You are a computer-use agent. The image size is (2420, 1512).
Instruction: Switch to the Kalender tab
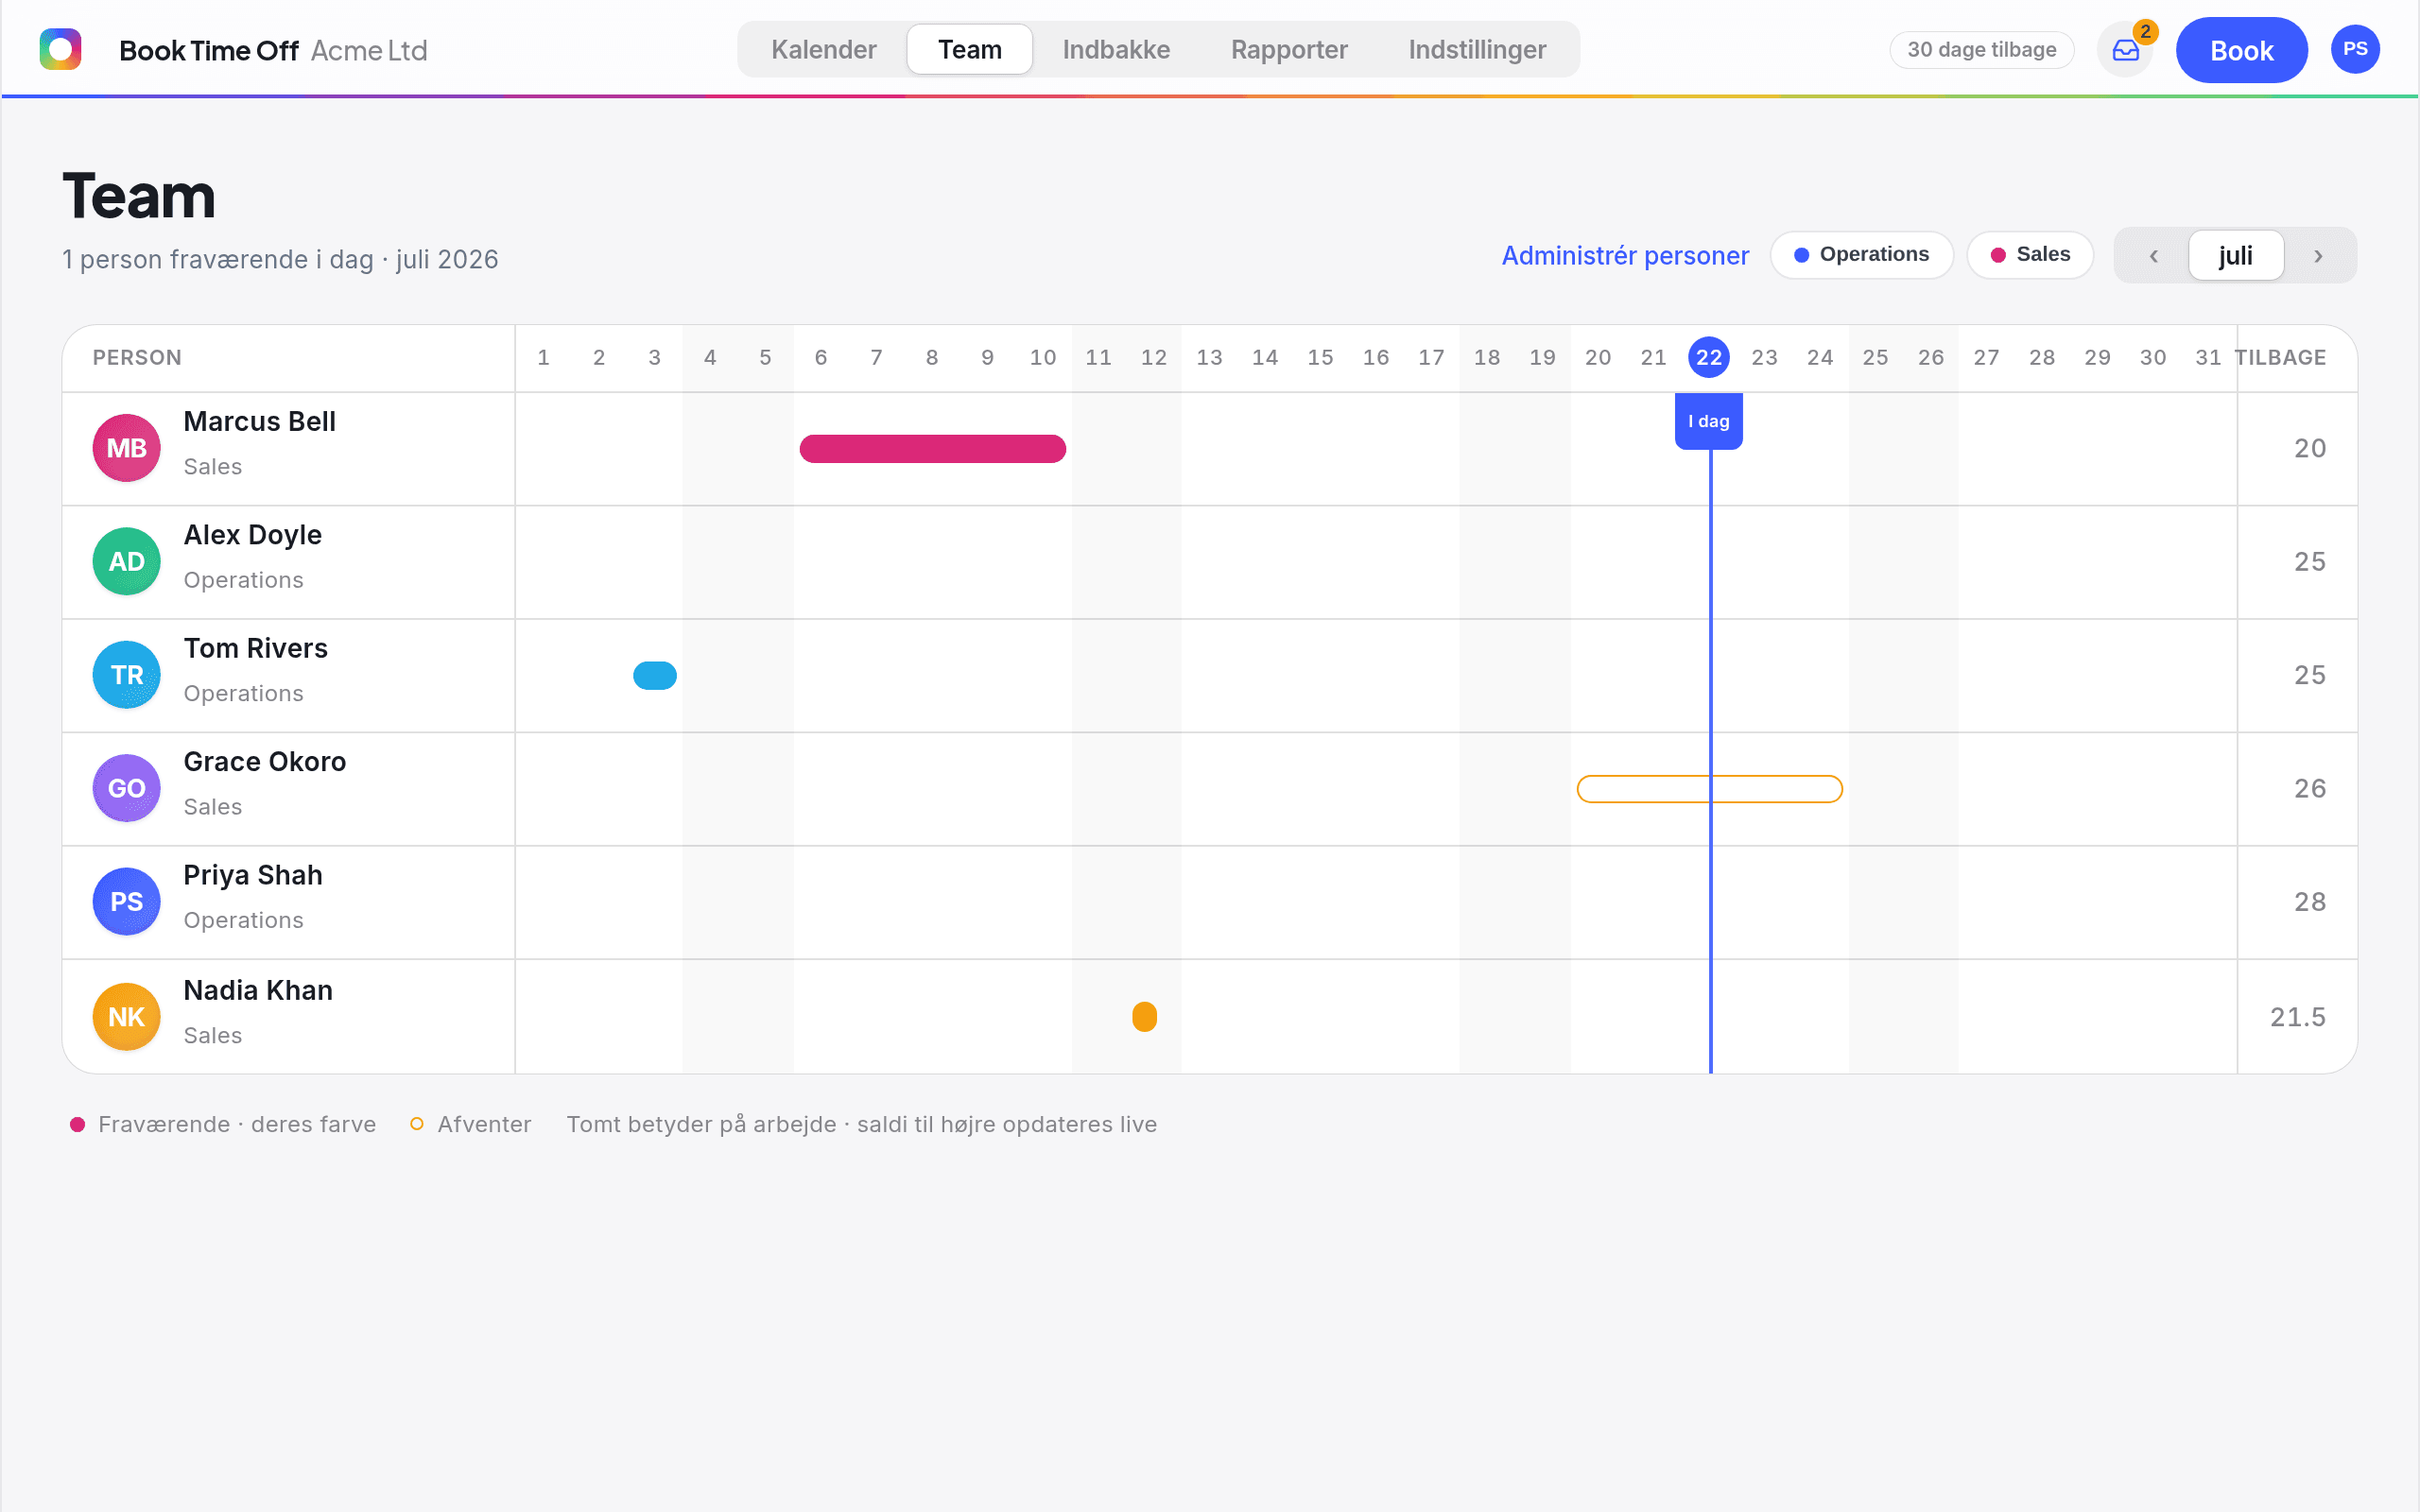point(824,50)
